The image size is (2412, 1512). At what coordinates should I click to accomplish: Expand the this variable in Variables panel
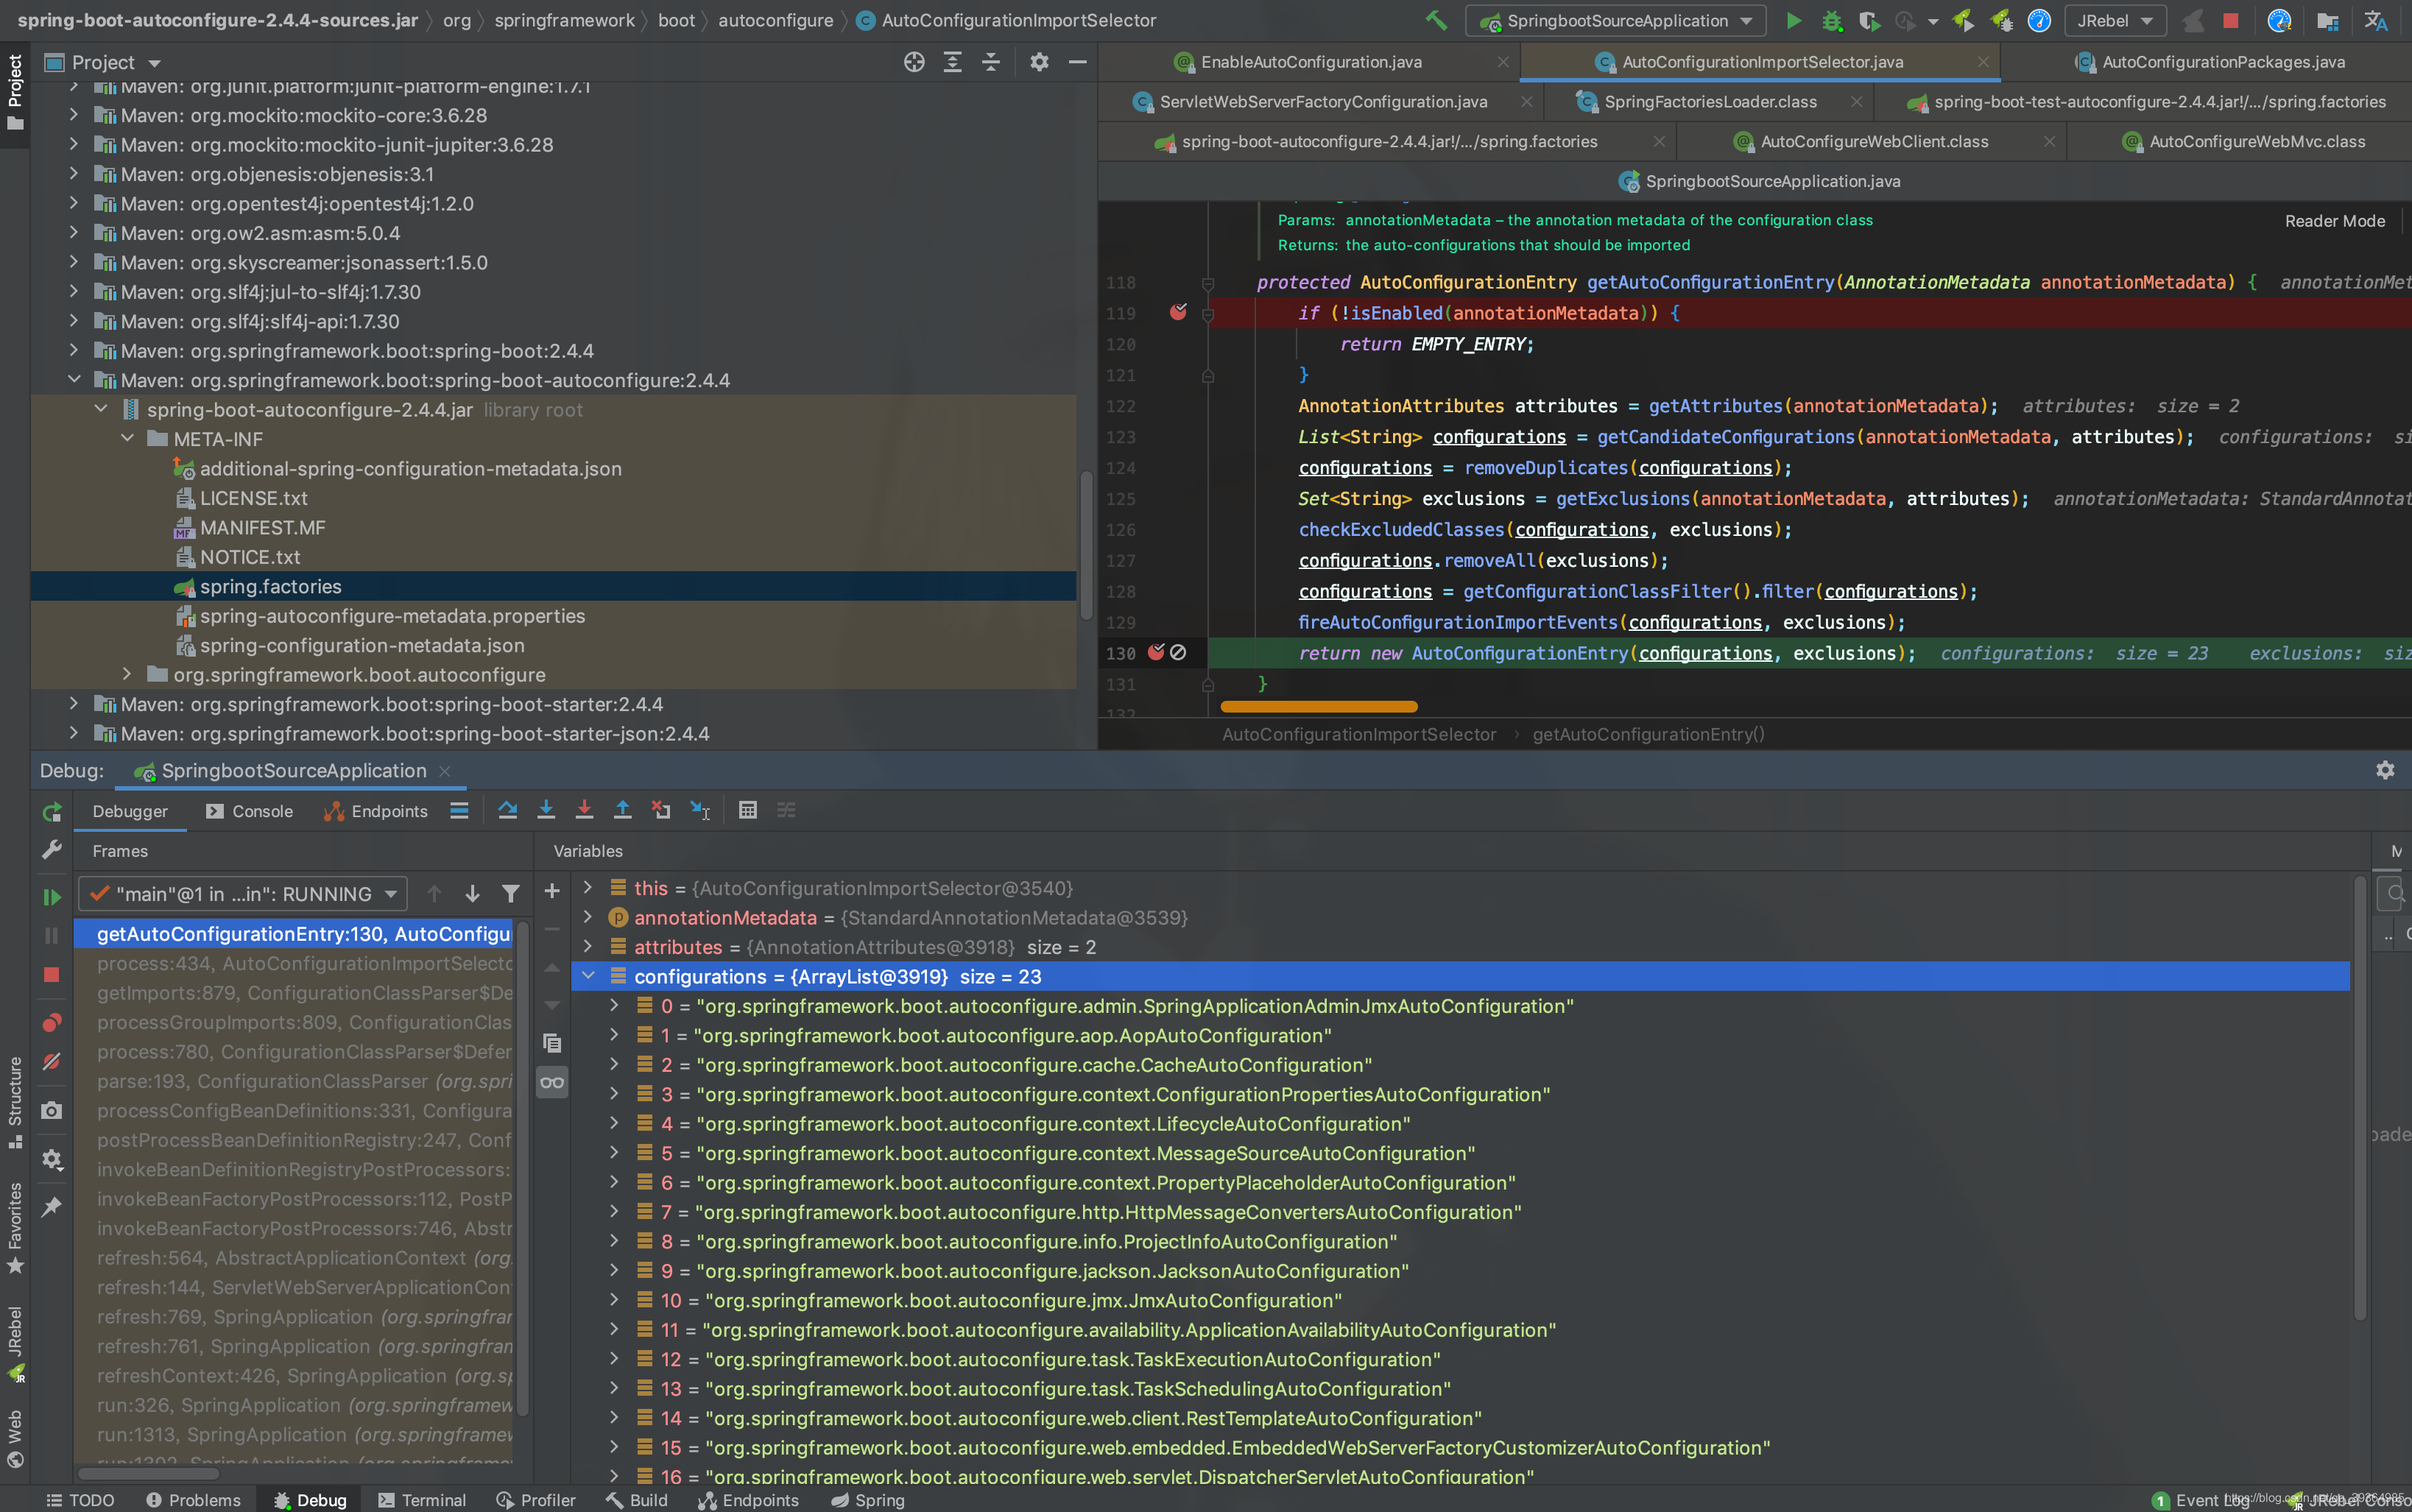point(589,888)
